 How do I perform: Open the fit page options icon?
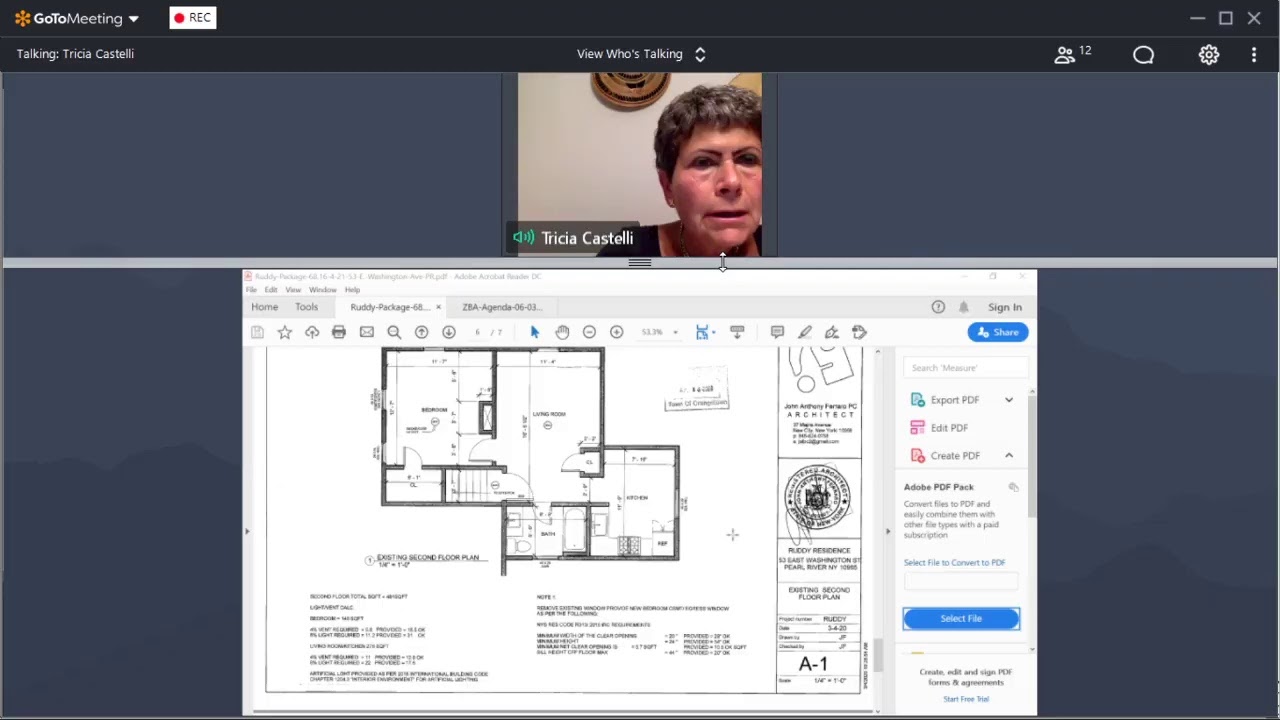pos(704,332)
